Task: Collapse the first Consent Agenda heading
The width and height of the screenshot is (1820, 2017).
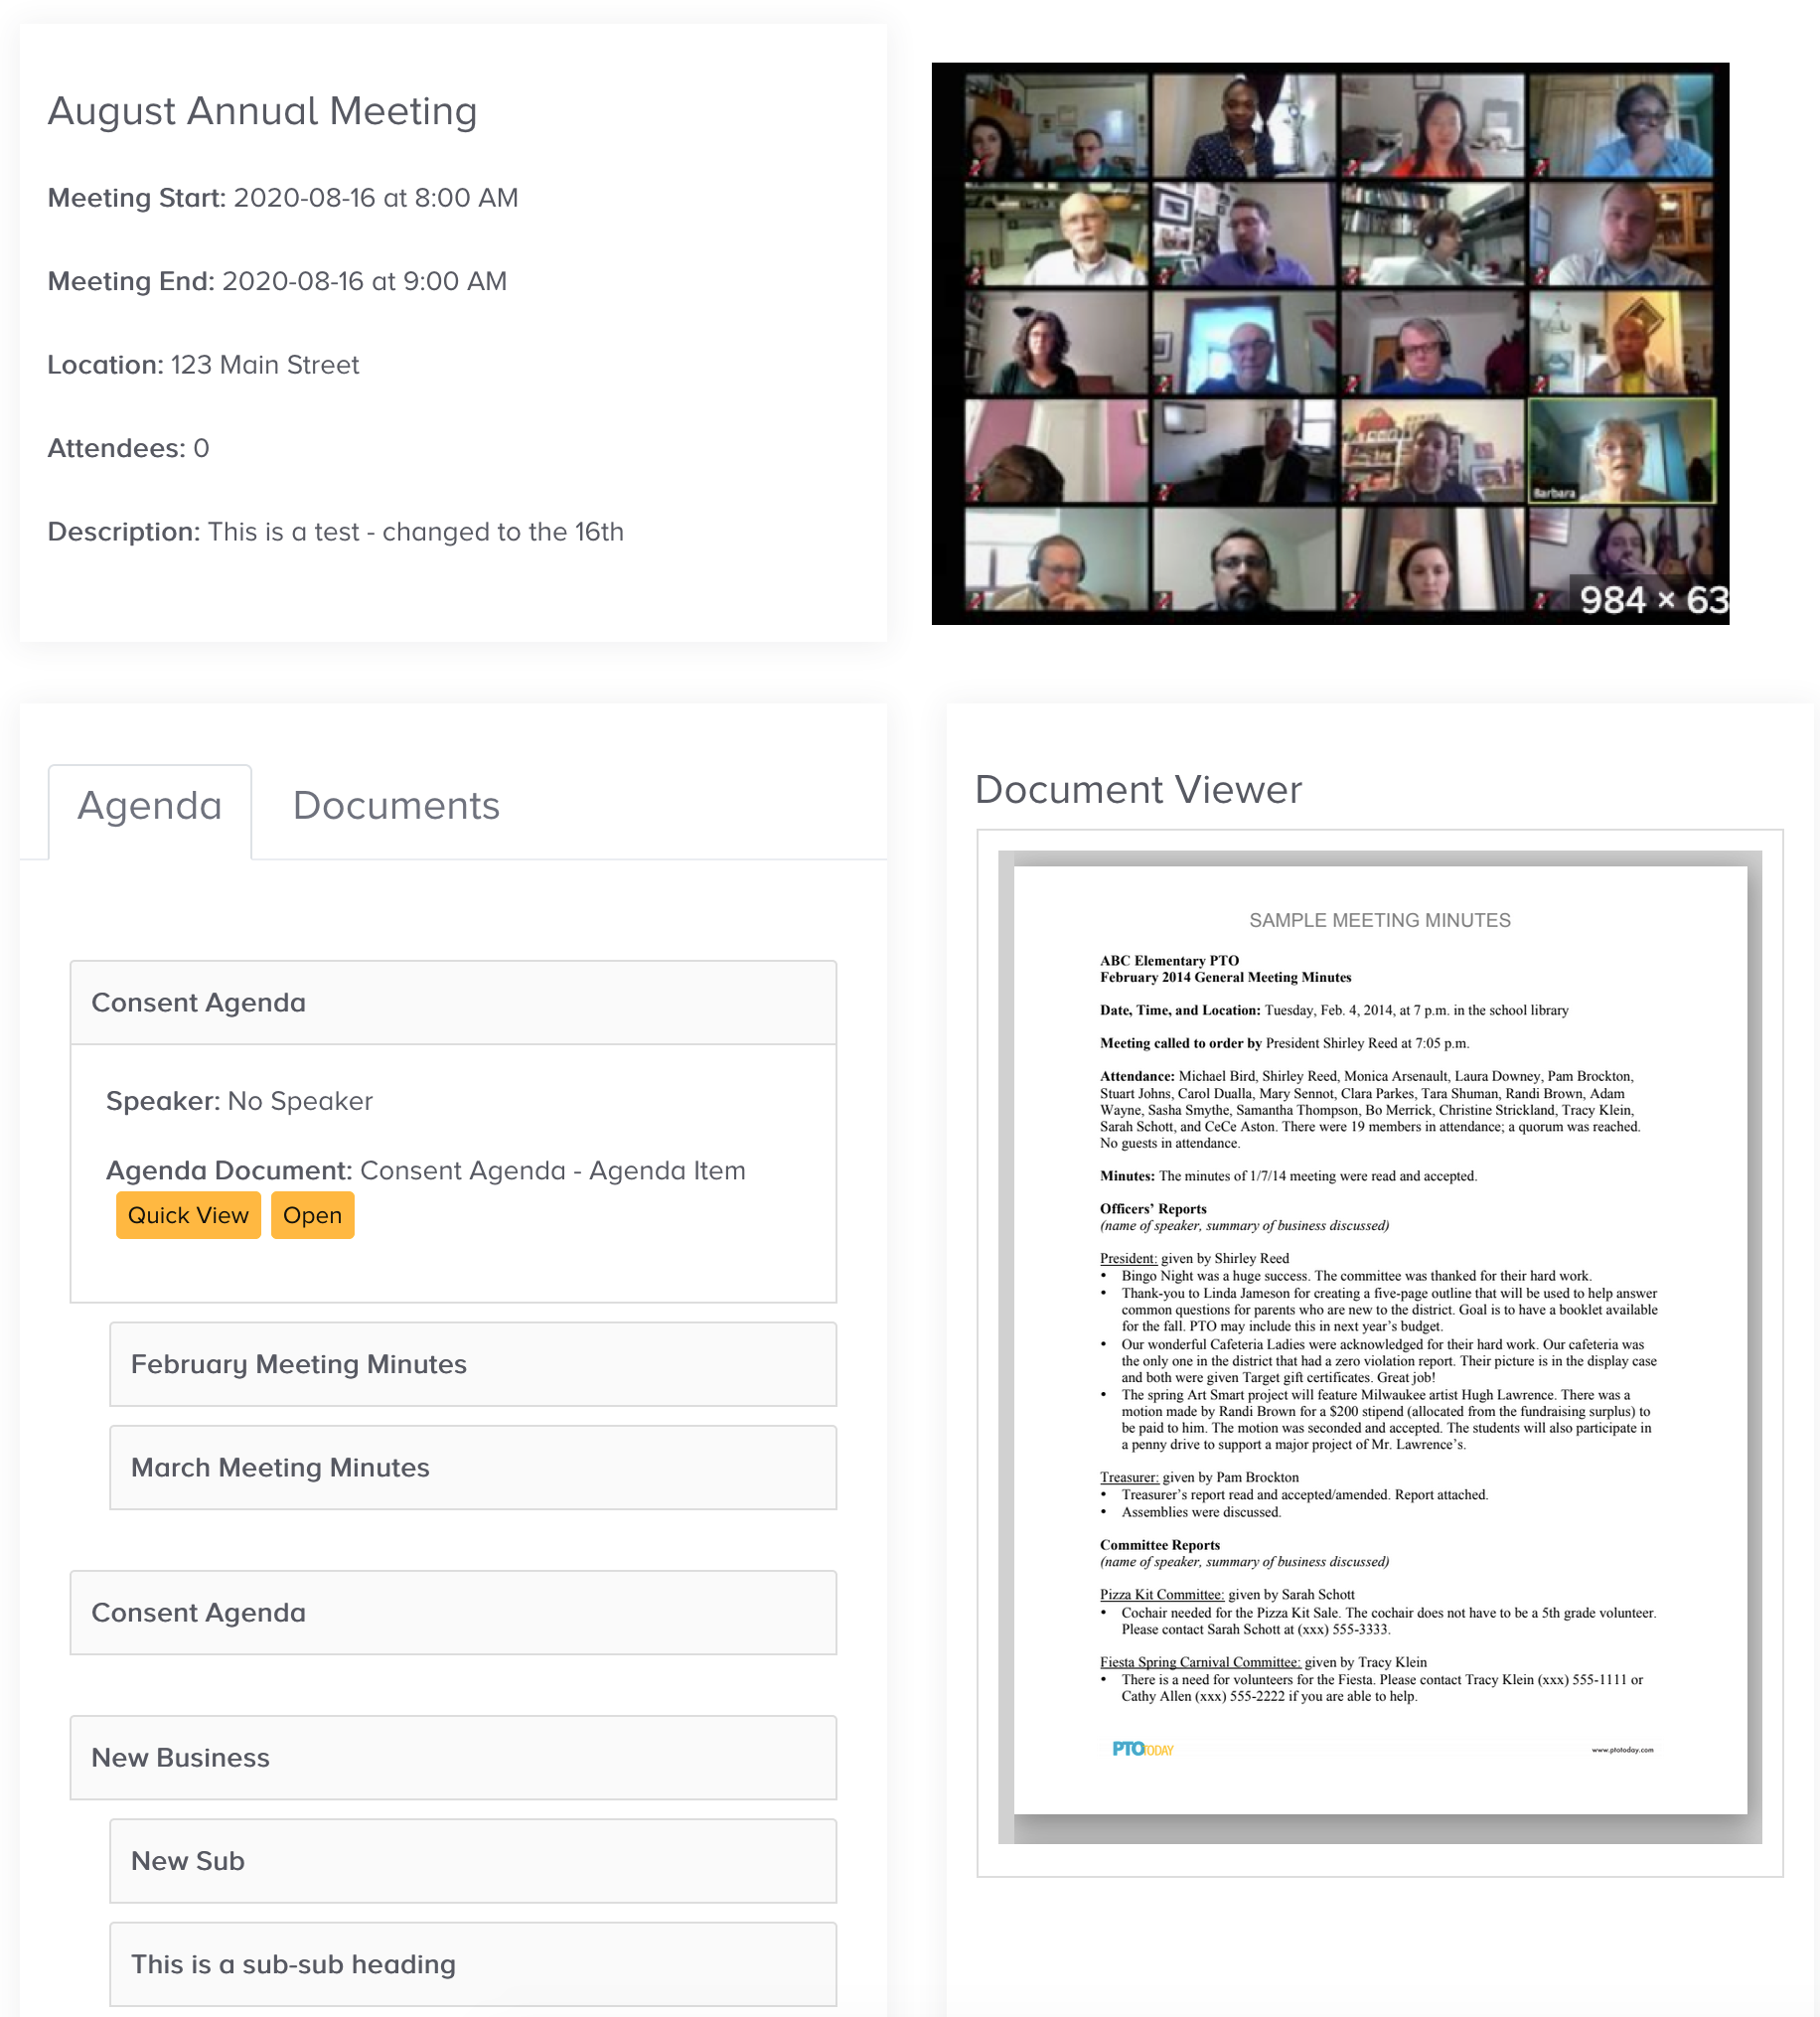Action: [x=453, y=1003]
